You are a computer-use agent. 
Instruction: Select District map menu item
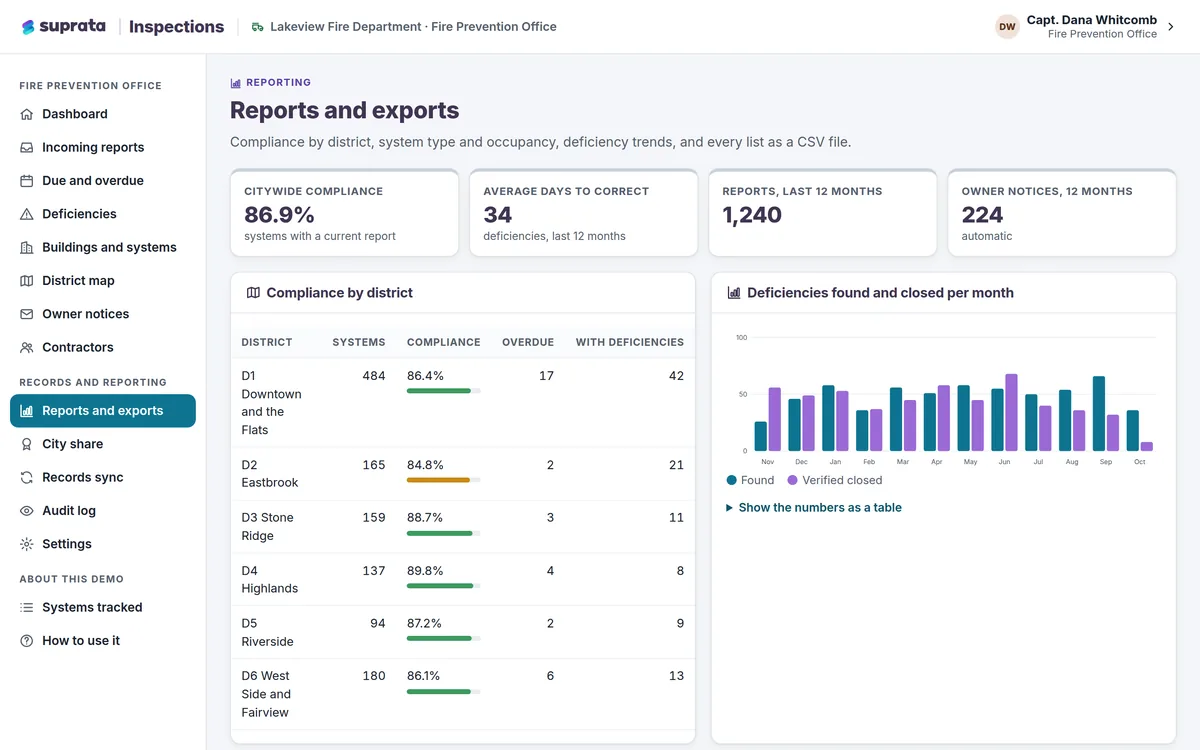click(103, 281)
